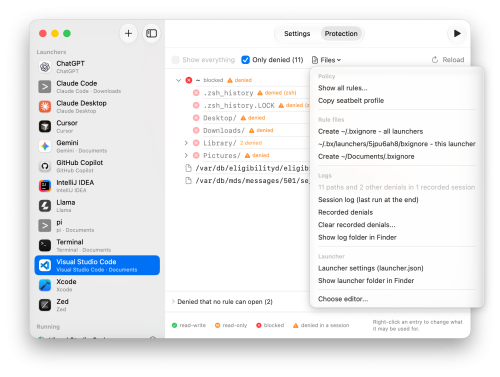Click blocked icon beside Library/
Screen dimensions: 500x377
coord(196,143)
